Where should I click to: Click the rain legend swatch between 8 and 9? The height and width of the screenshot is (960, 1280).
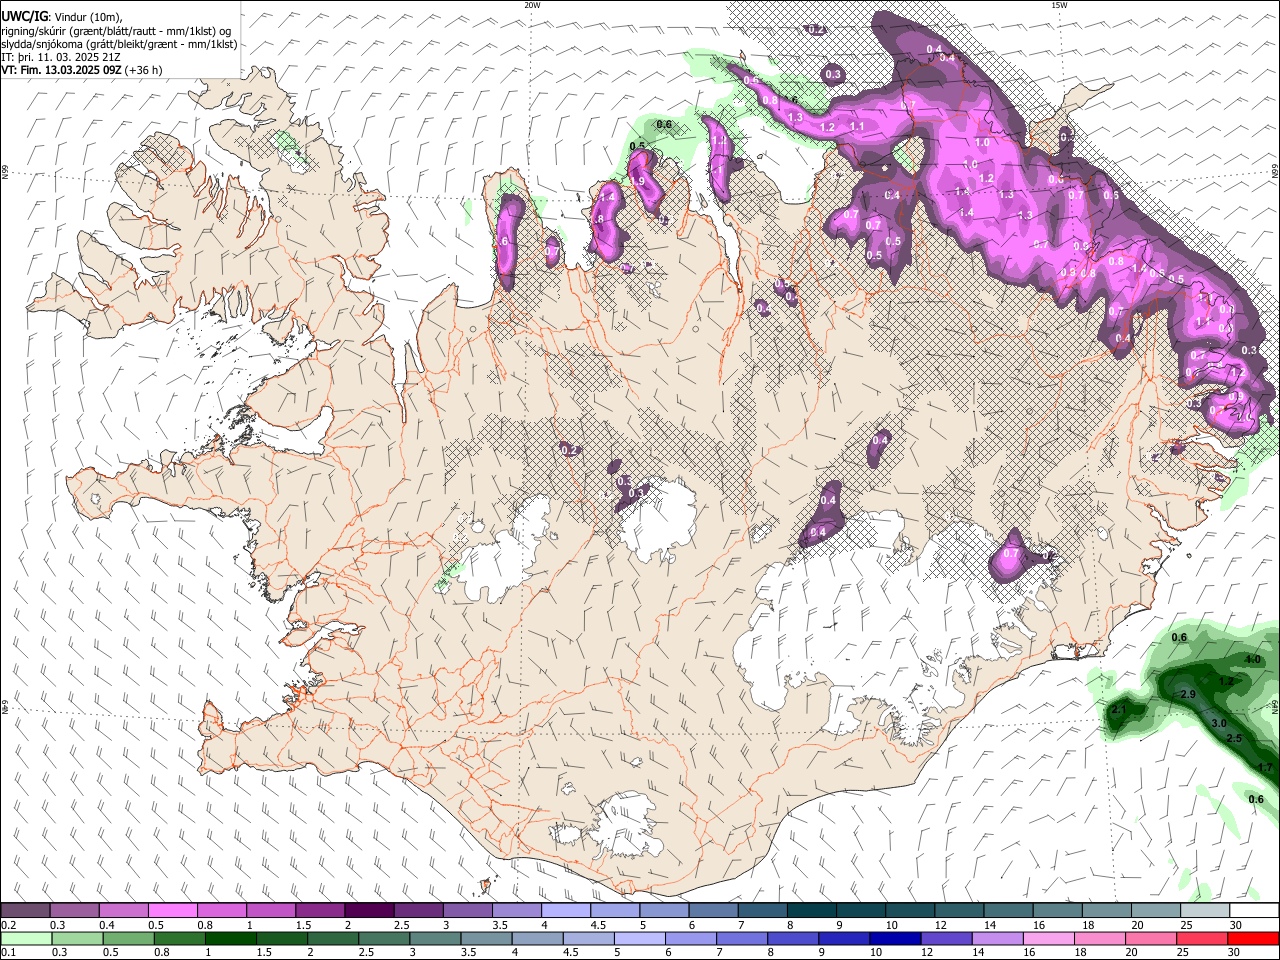[792, 938]
